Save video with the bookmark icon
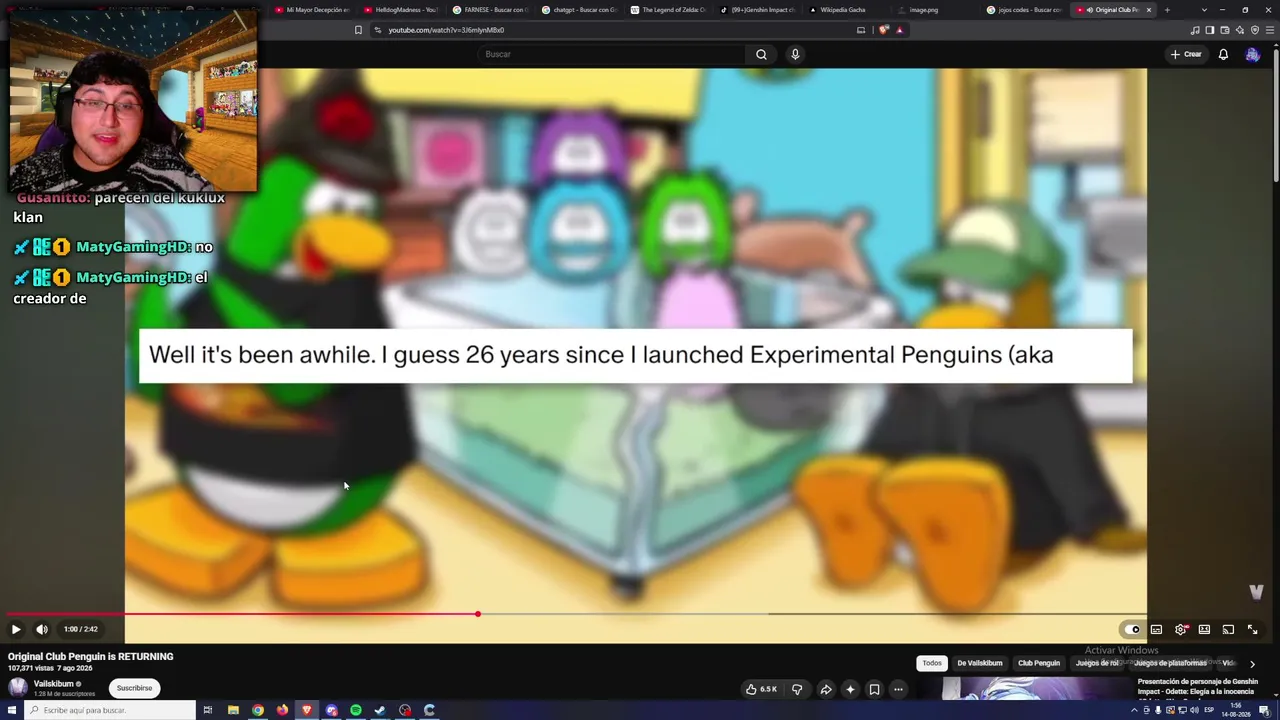The image size is (1280, 720). [x=874, y=689]
